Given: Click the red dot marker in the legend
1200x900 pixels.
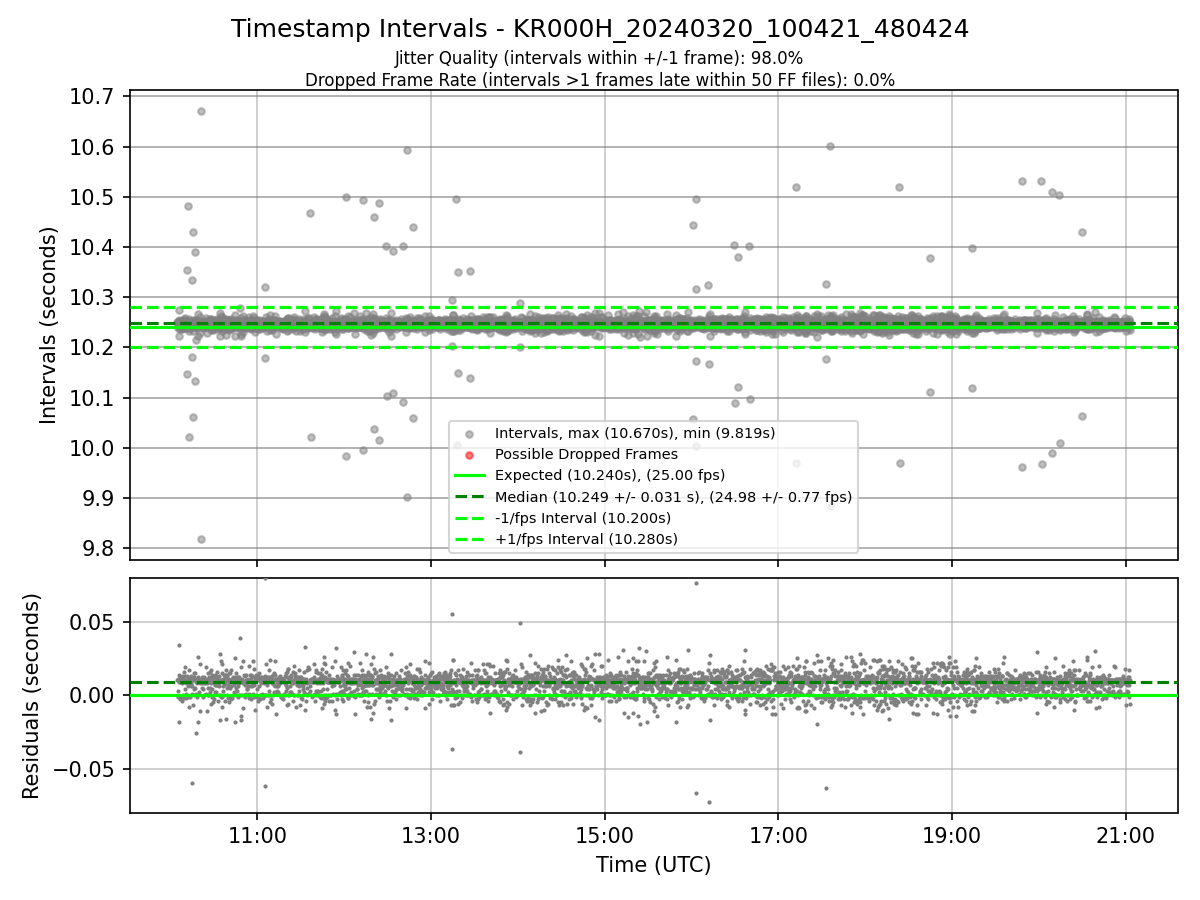Looking at the screenshot, I should pyautogui.click(x=469, y=455).
